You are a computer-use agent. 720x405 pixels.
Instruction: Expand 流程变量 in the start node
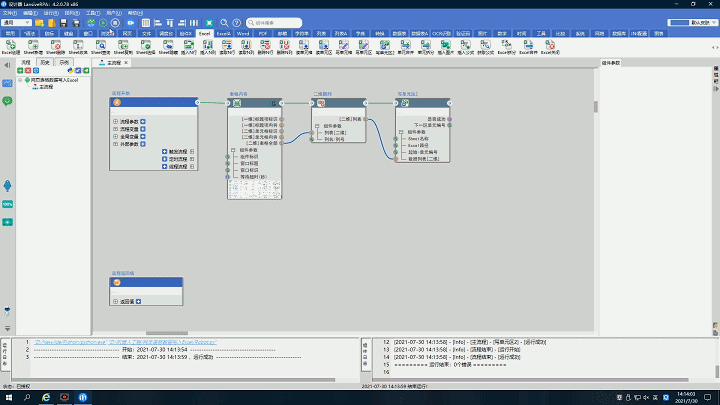pyautogui.click(x=115, y=129)
